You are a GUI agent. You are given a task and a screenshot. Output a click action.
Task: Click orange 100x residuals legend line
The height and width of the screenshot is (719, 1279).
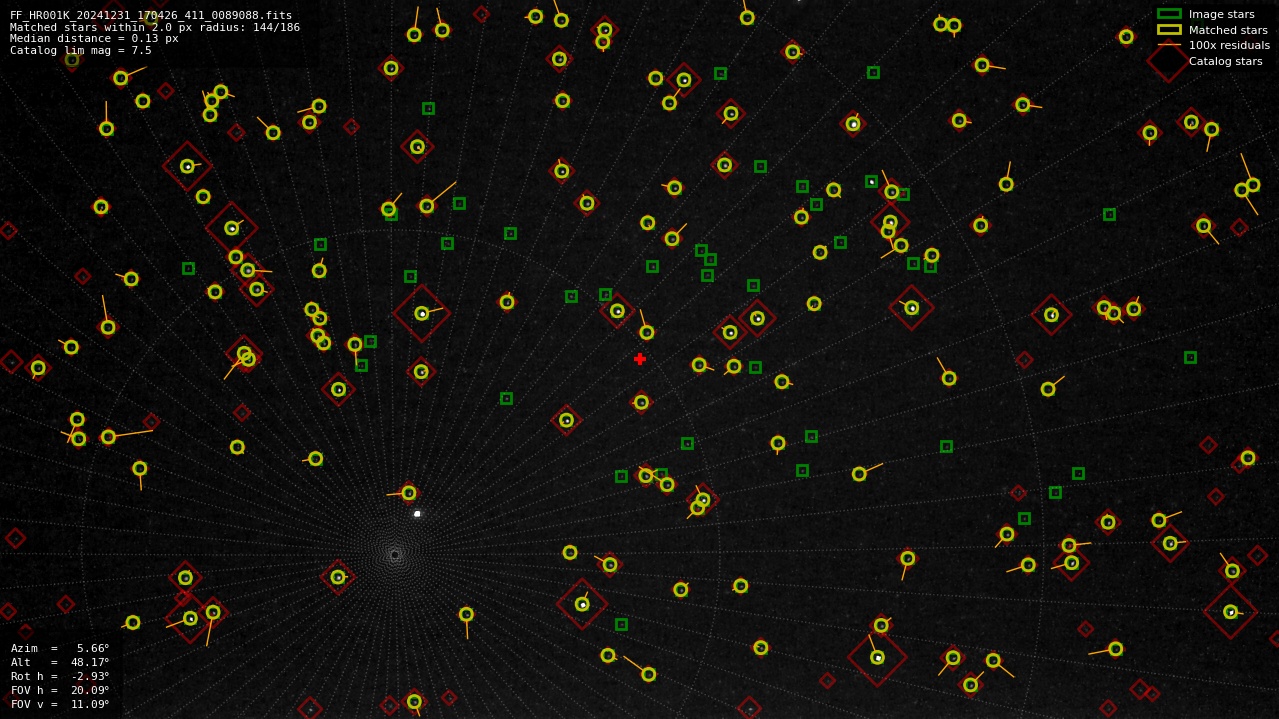pyautogui.click(x=1169, y=45)
